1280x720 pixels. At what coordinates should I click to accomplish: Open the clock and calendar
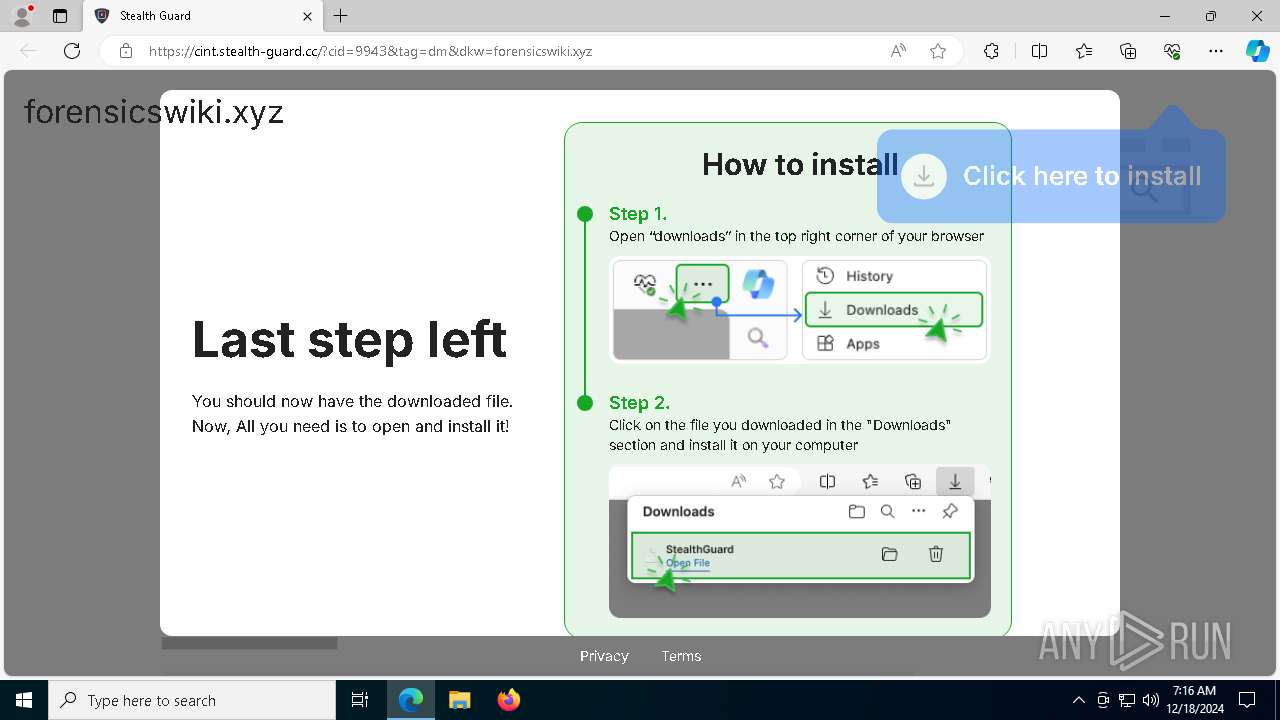pyautogui.click(x=1194, y=700)
